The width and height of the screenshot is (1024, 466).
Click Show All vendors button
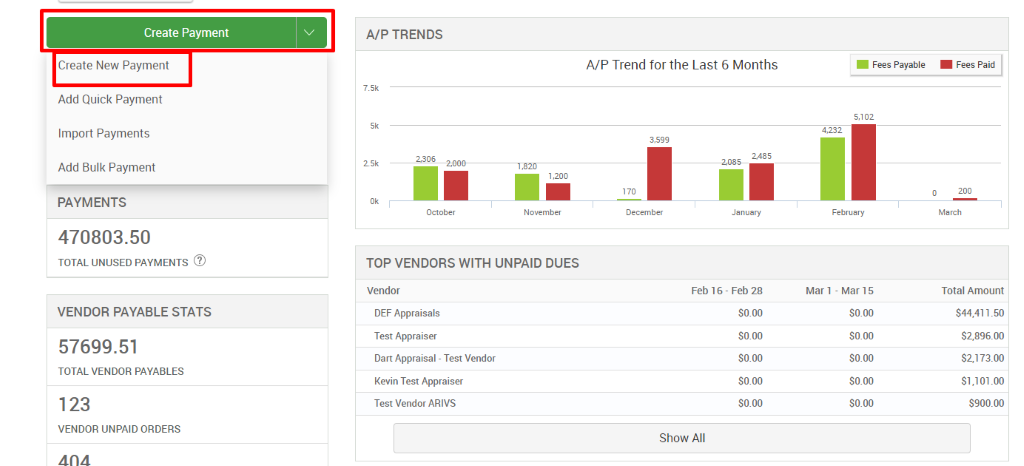682,438
